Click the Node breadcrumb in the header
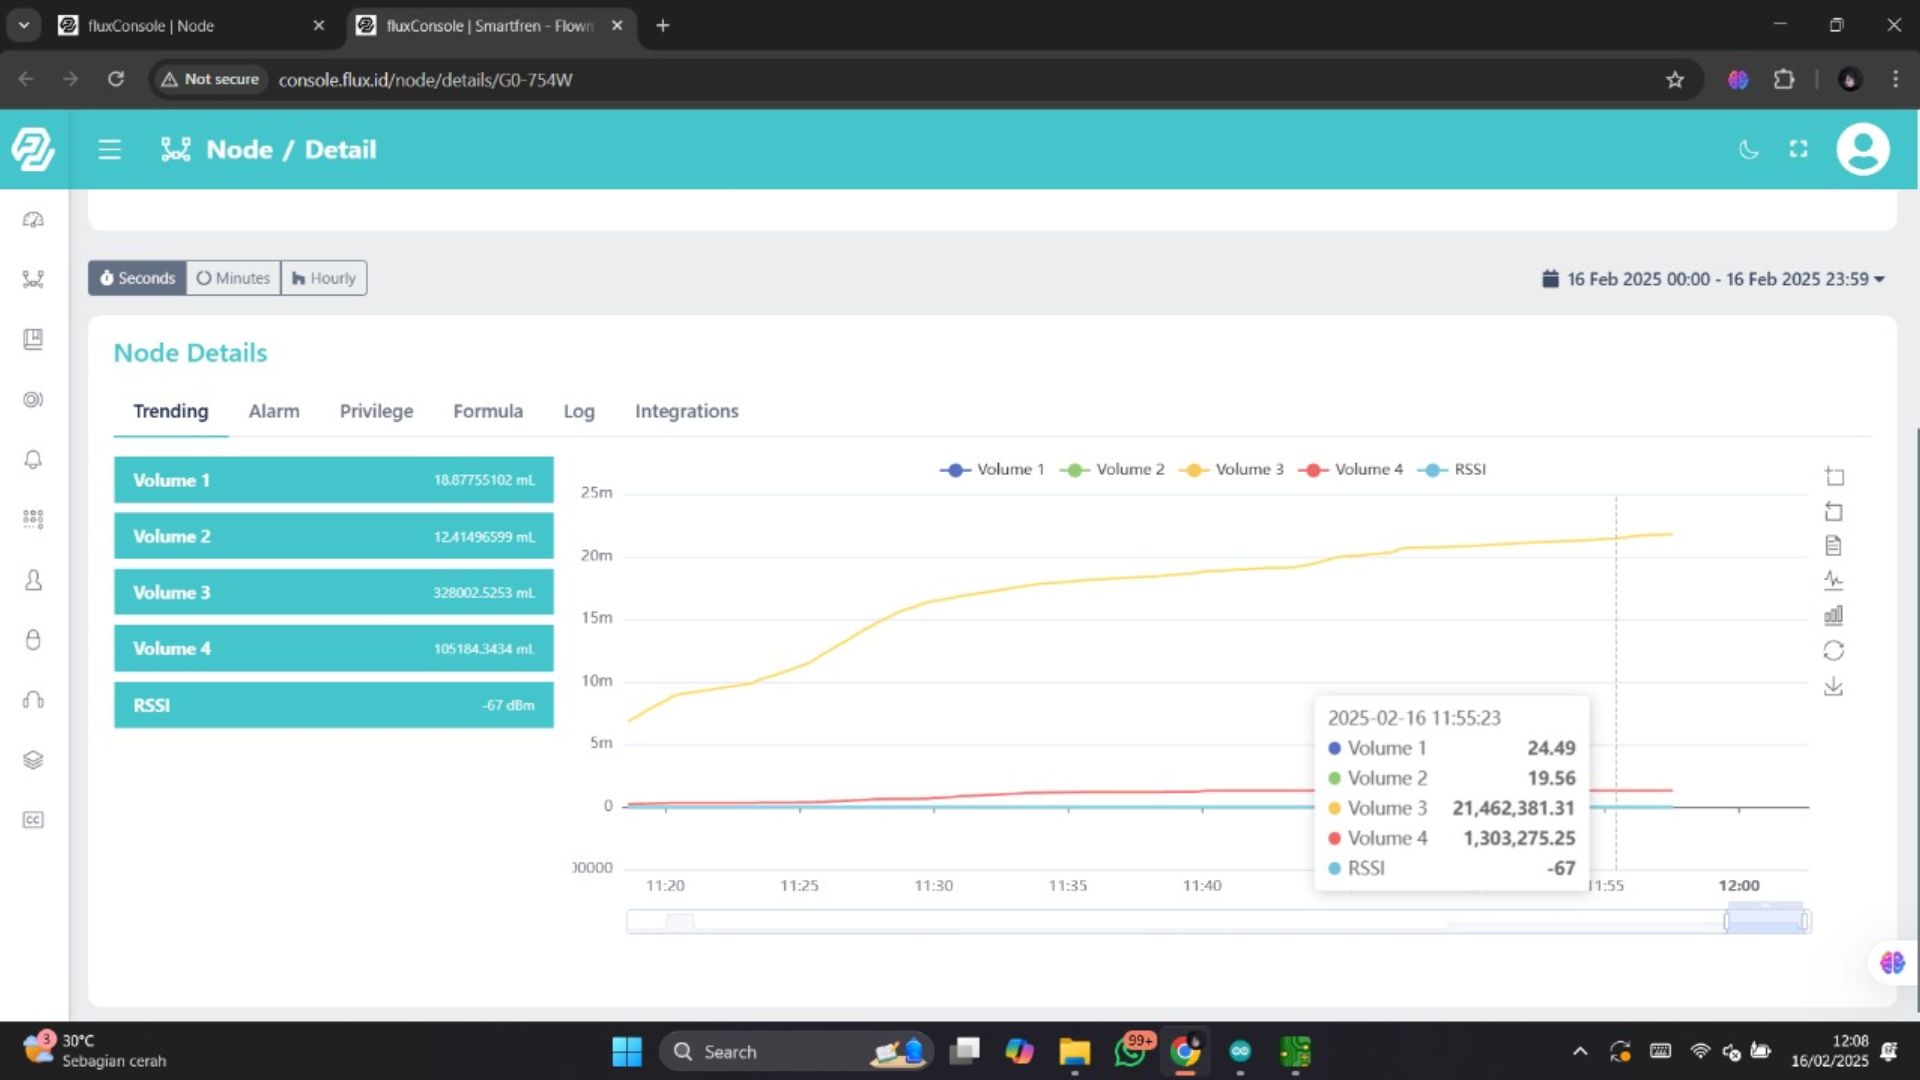The width and height of the screenshot is (1920, 1080). [x=240, y=150]
